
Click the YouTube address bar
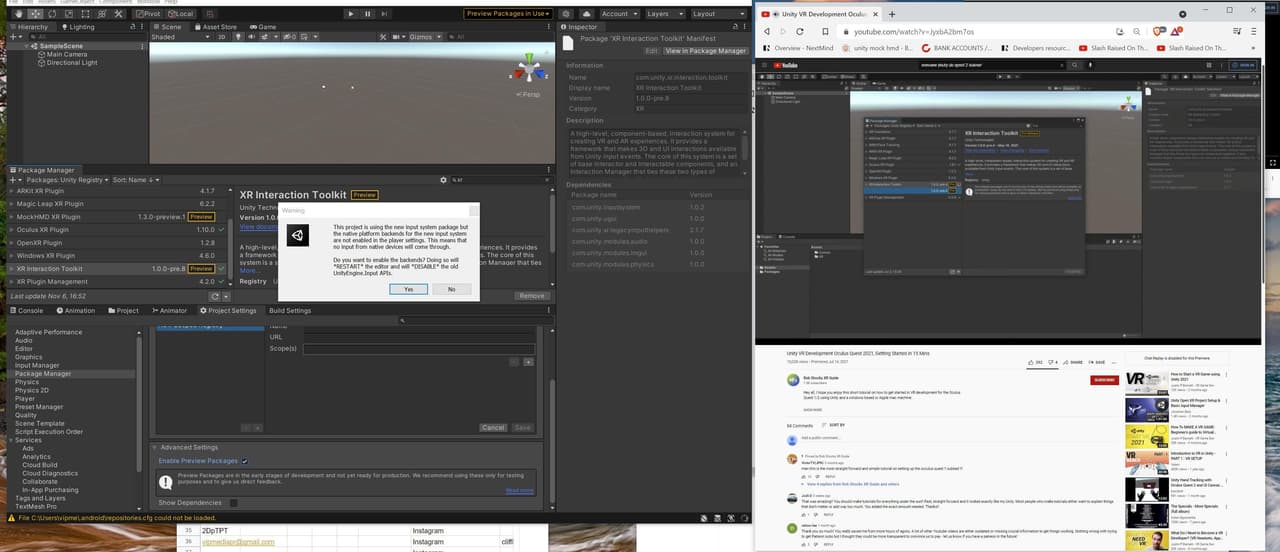click(980, 31)
